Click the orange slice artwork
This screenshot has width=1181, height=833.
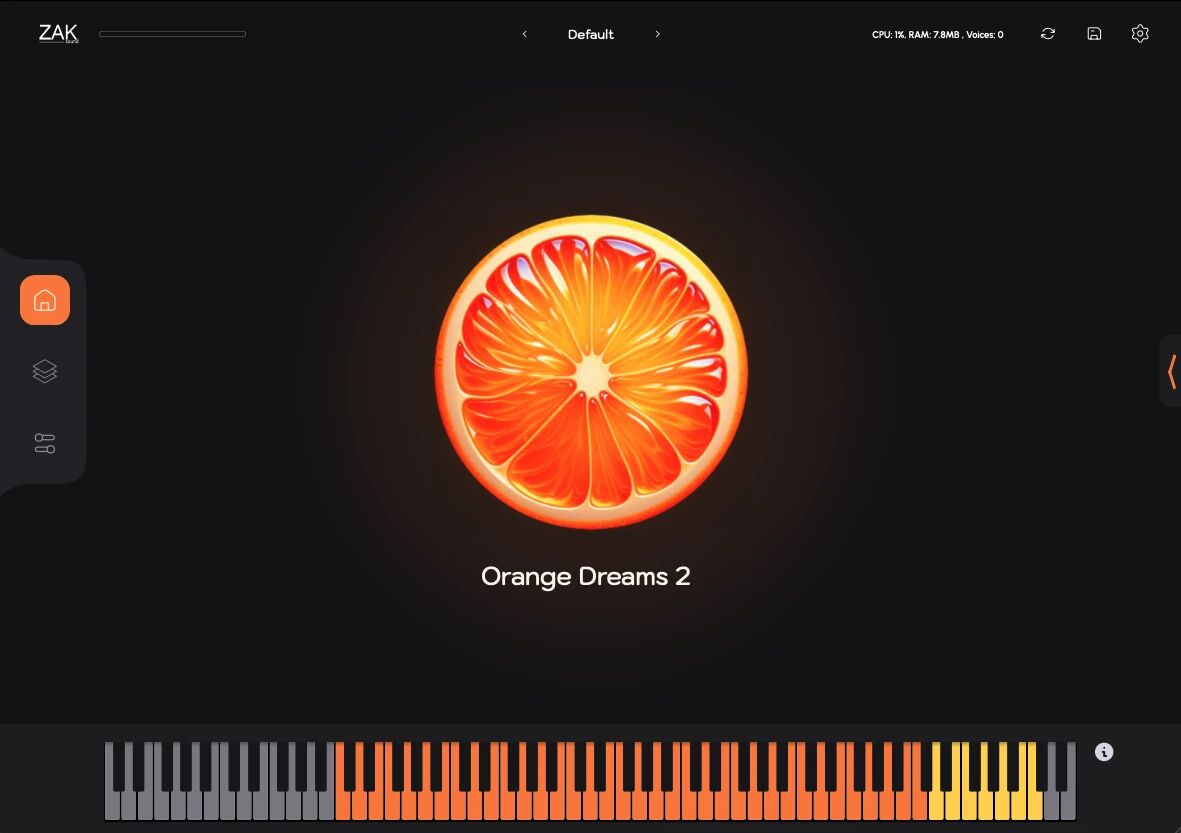click(589, 371)
